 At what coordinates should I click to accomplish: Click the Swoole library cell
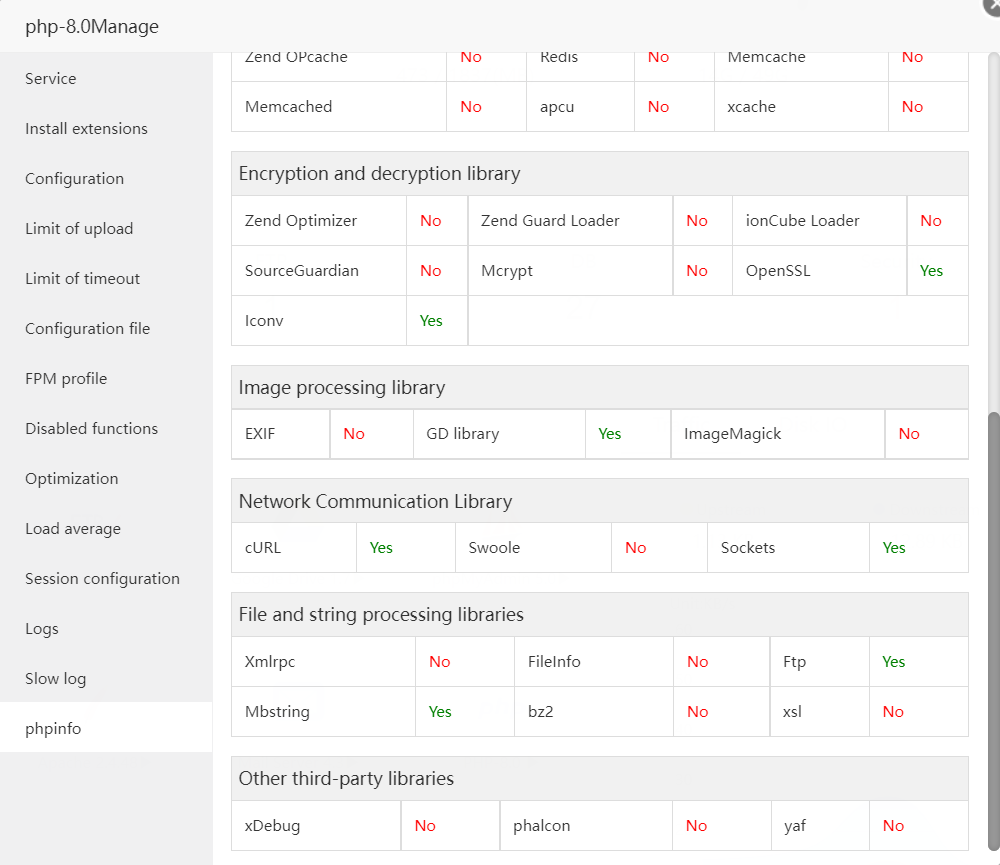click(x=495, y=548)
